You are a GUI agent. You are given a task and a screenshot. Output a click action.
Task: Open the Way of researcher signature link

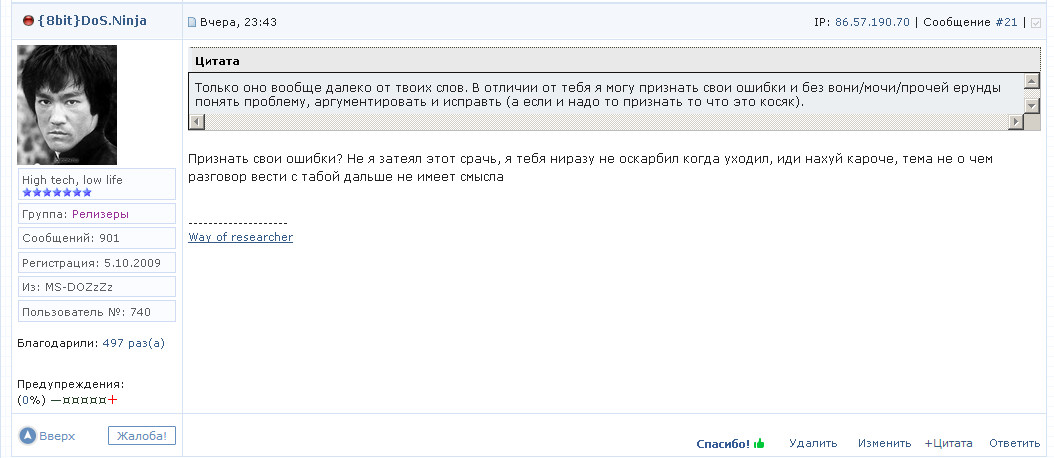click(x=241, y=237)
